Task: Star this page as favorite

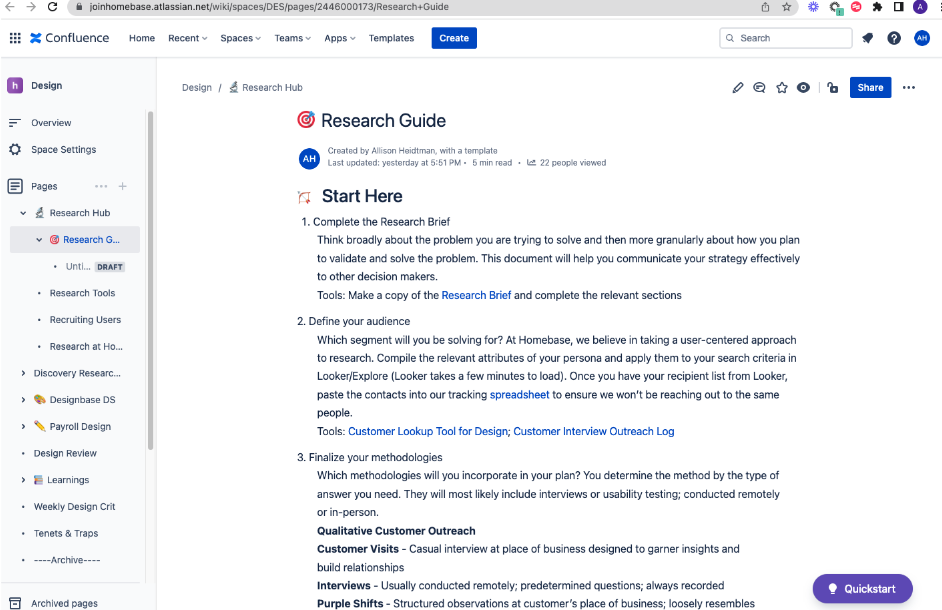Action: click(x=782, y=88)
